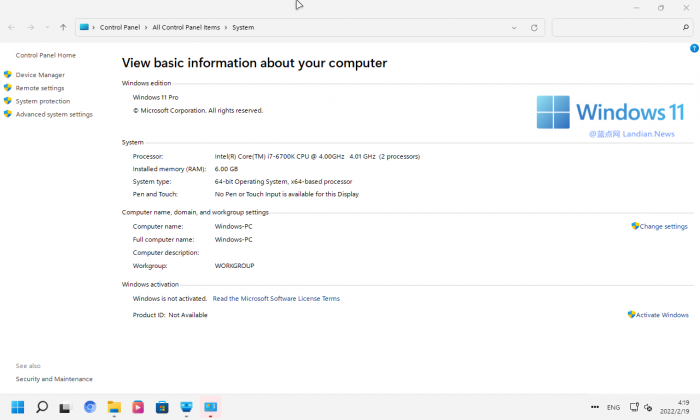Select the Control Panel breadcrumb
The image size is (700, 420).
[x=121, y=27]
